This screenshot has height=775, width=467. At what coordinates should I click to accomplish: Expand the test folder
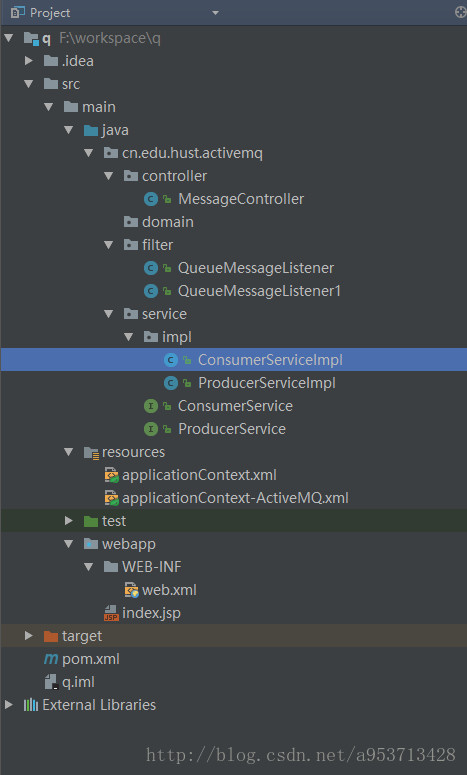pos(69,521)
